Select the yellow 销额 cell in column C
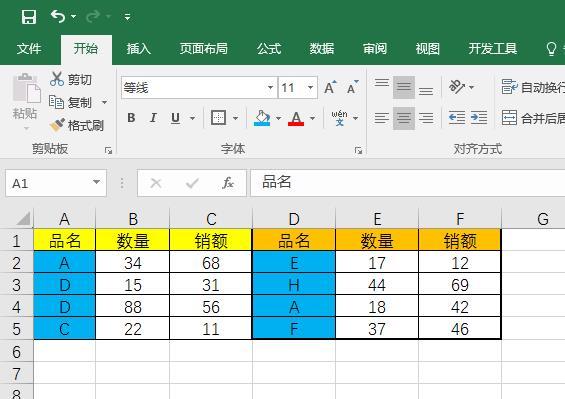 click(x=211, y=240)
